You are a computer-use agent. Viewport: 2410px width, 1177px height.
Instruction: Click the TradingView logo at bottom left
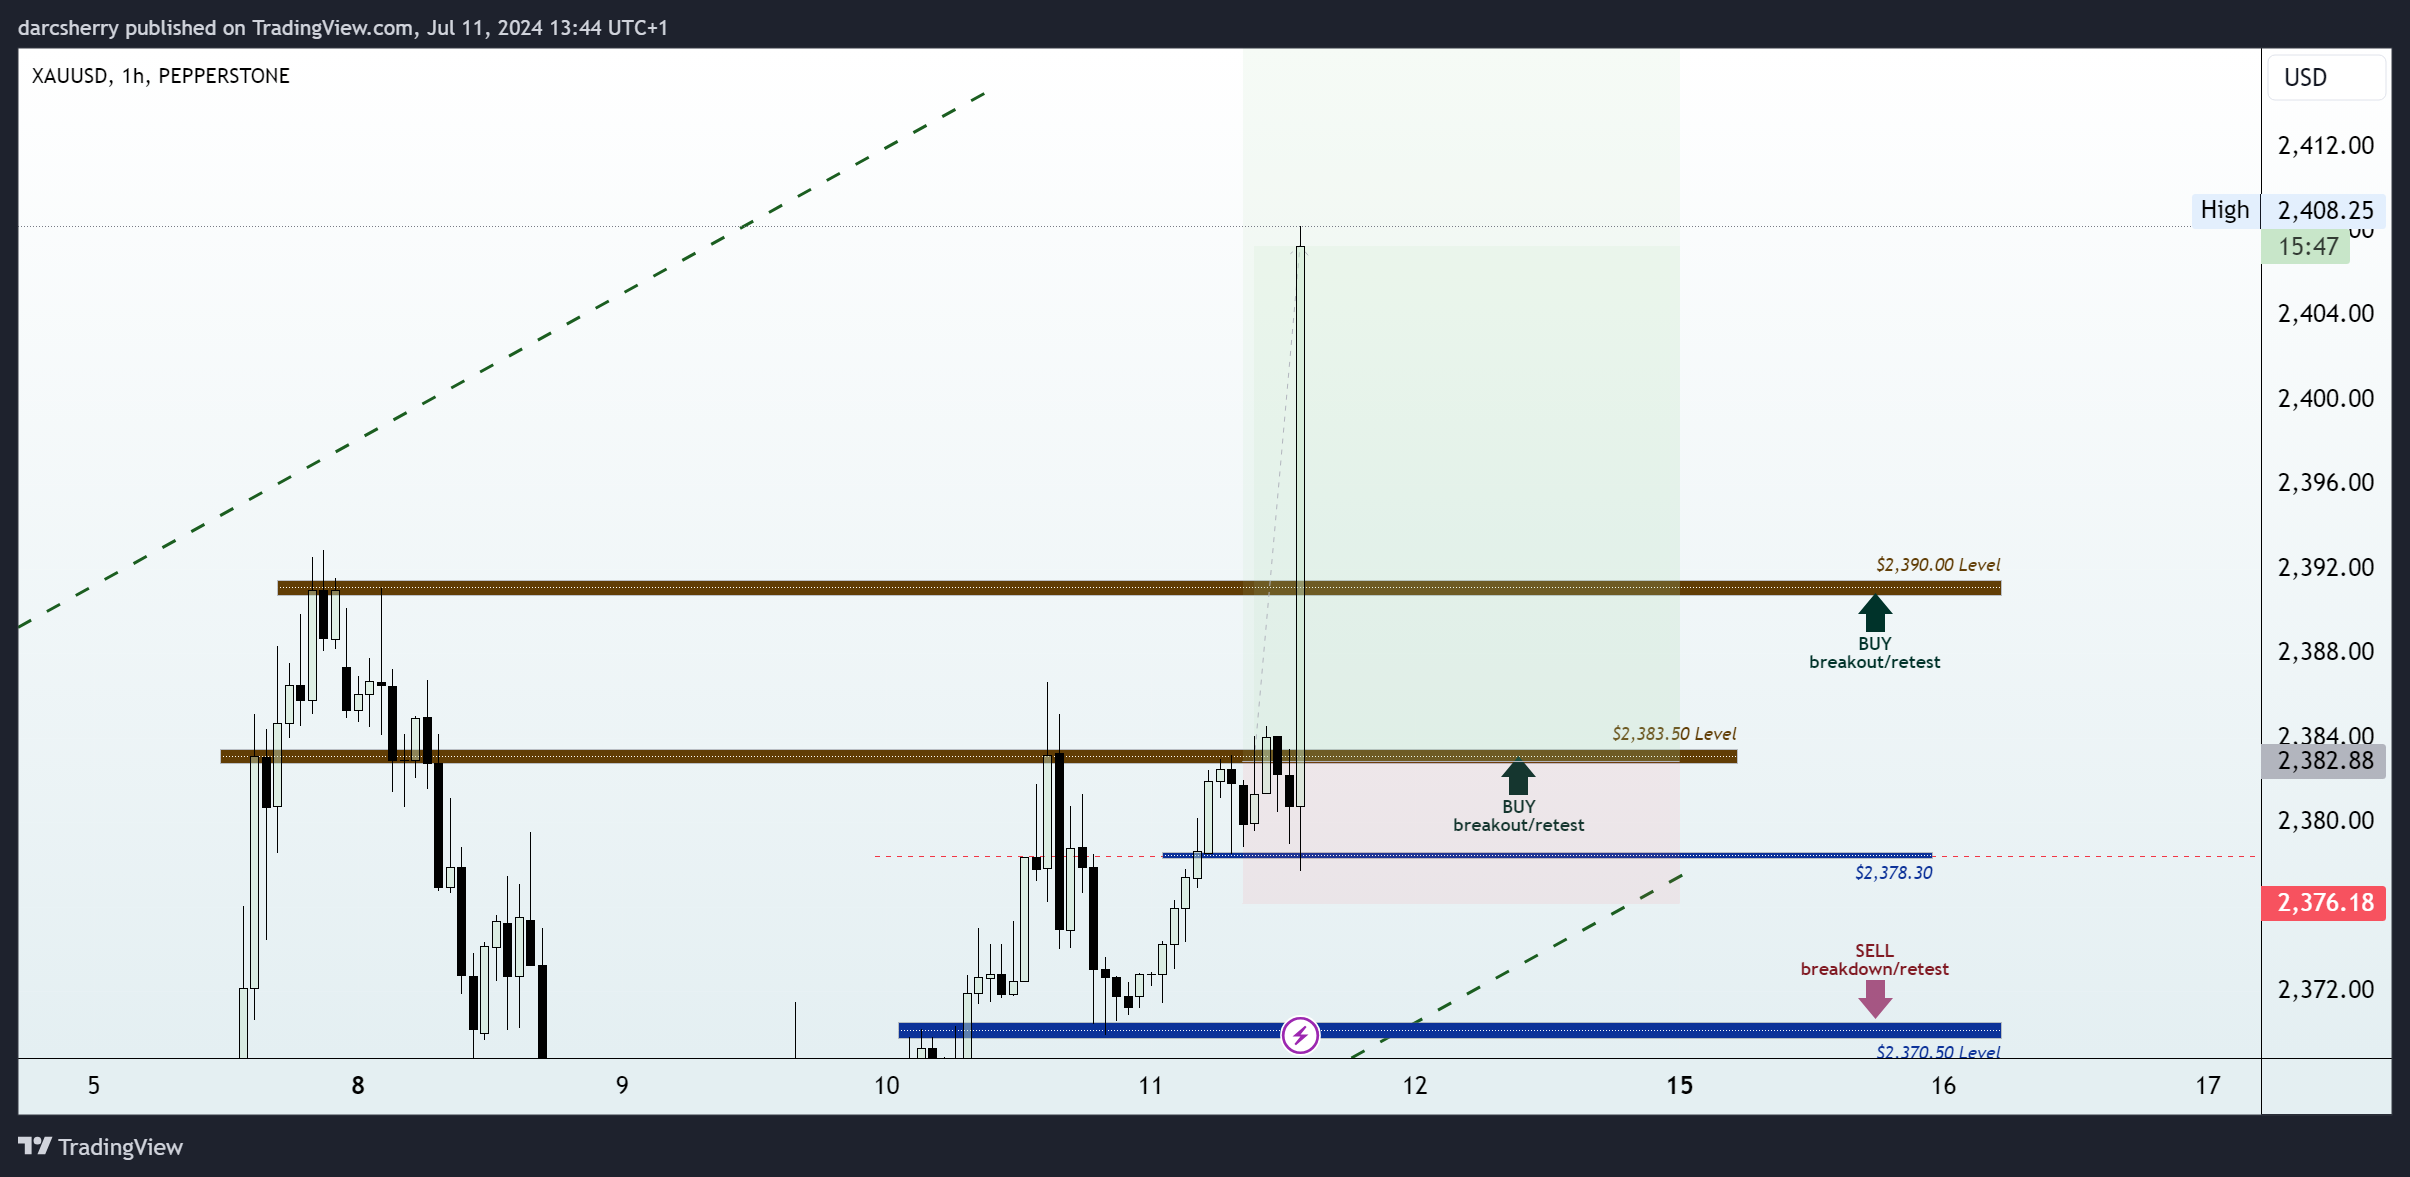(x=100, y=1146)
